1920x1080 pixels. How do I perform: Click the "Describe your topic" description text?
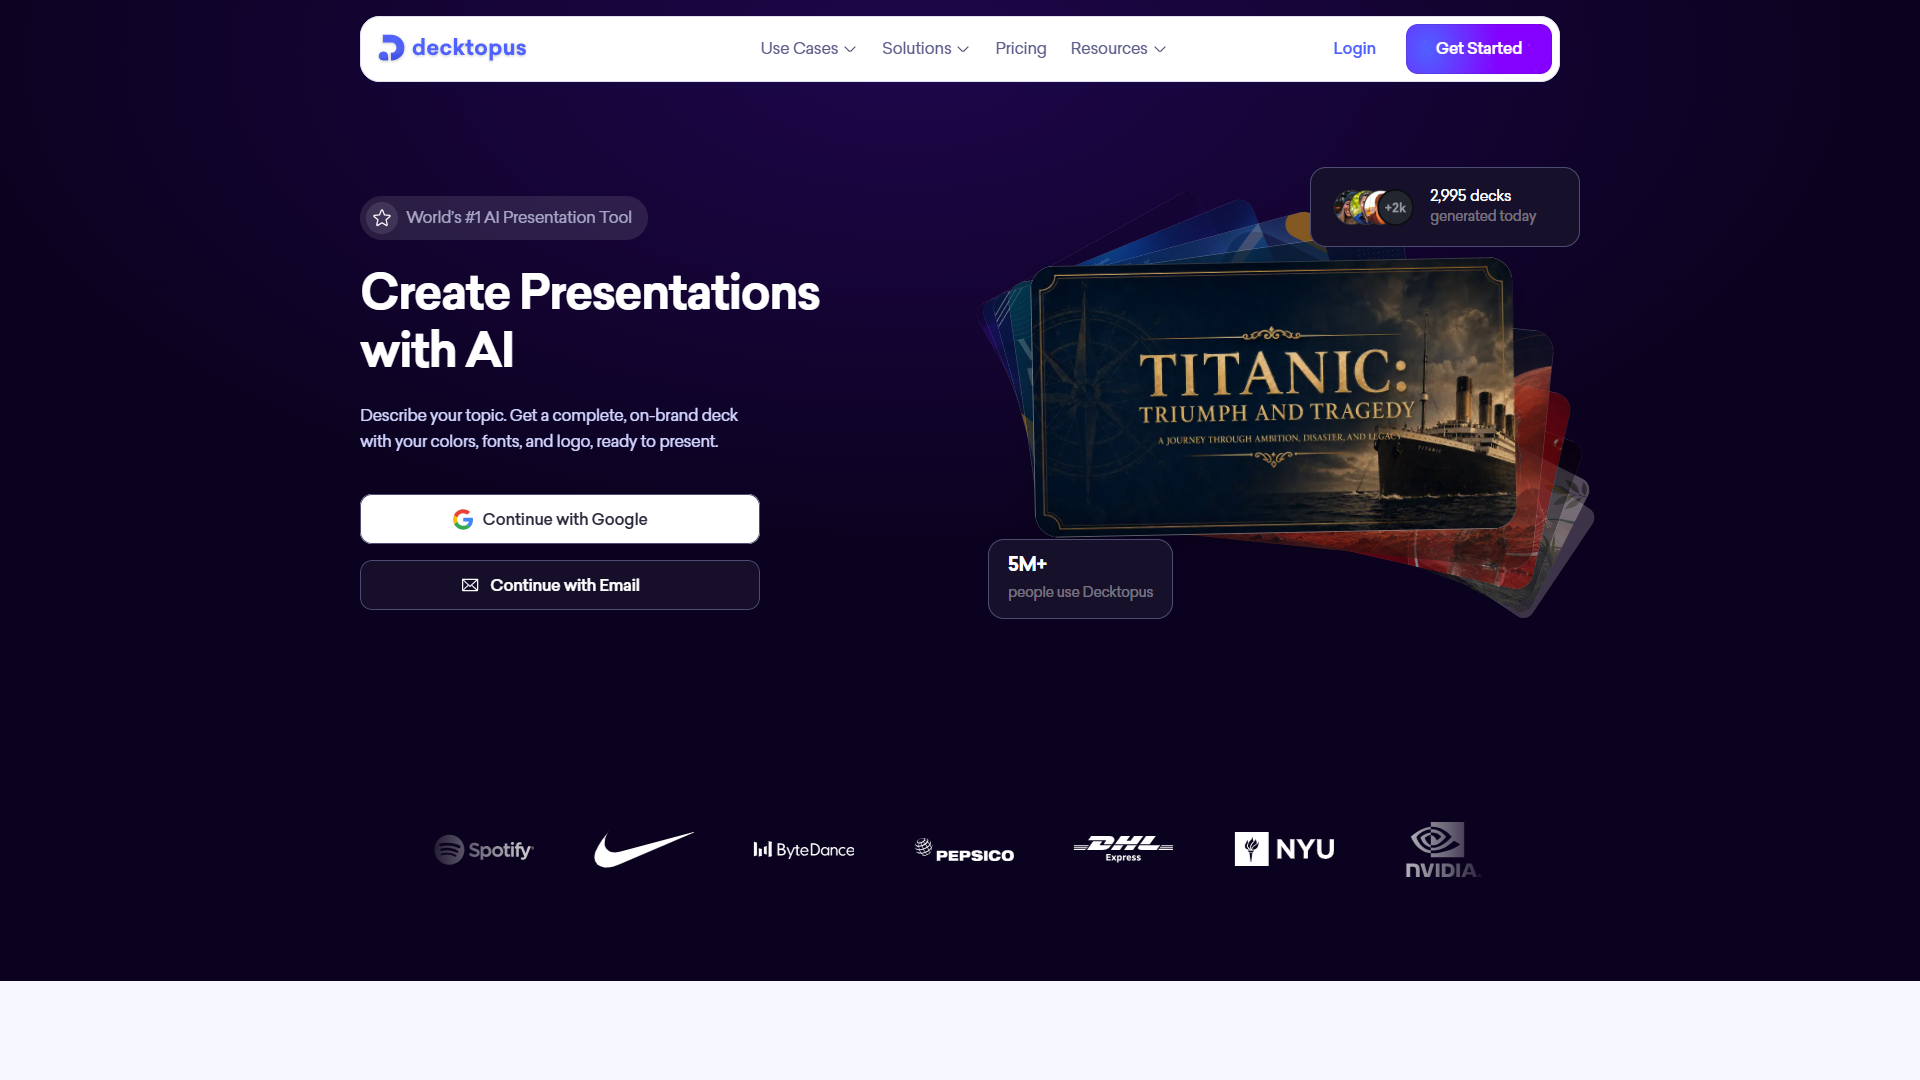tap(549, 428)
